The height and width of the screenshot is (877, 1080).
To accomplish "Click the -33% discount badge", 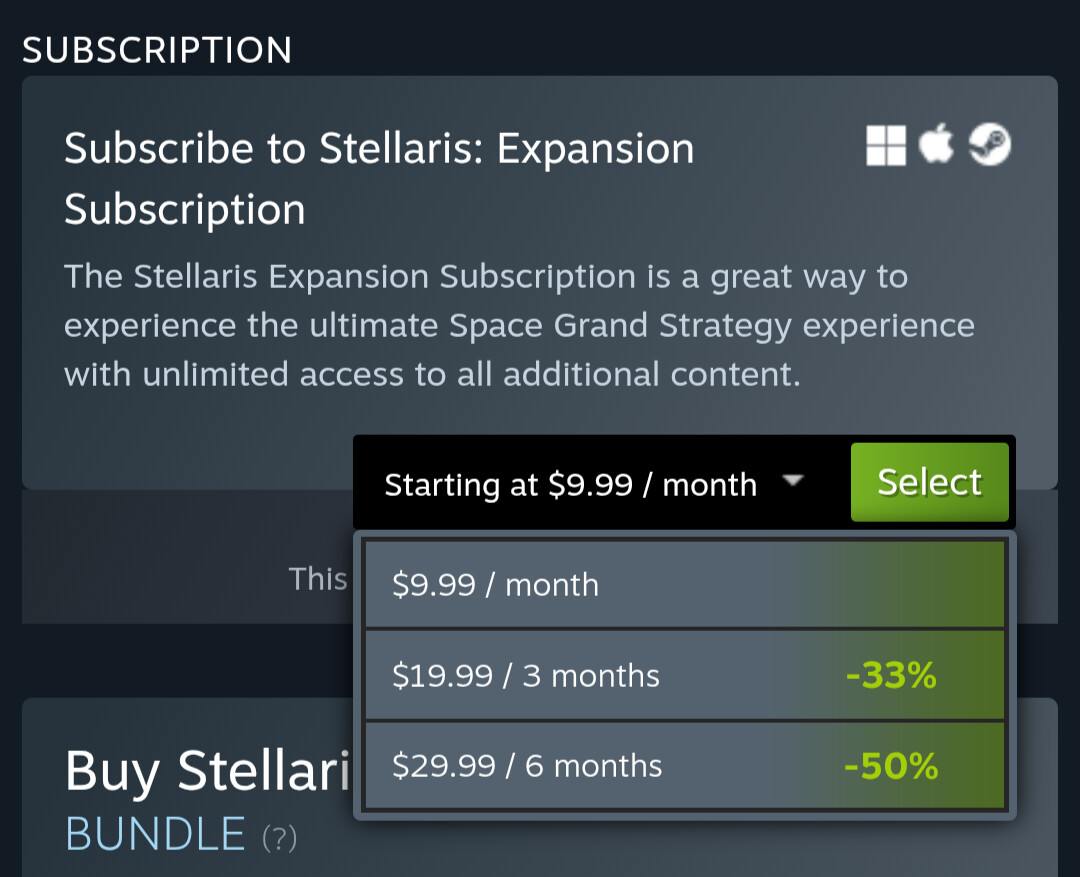I will [890, 676].
